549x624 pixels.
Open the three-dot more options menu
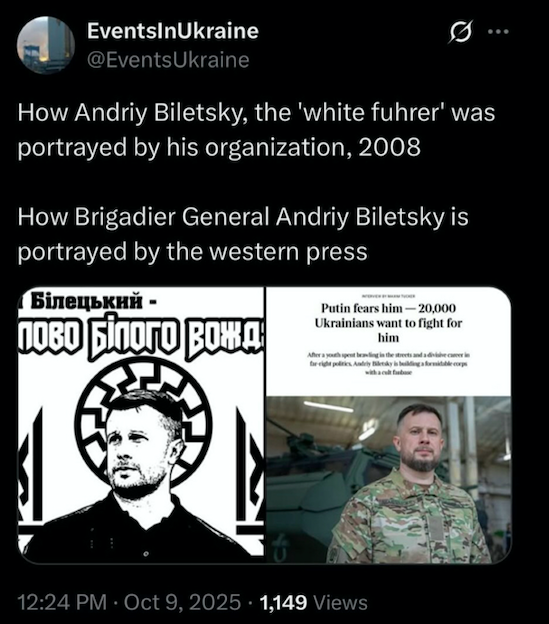pyautogui.click(x=498, y=31)
